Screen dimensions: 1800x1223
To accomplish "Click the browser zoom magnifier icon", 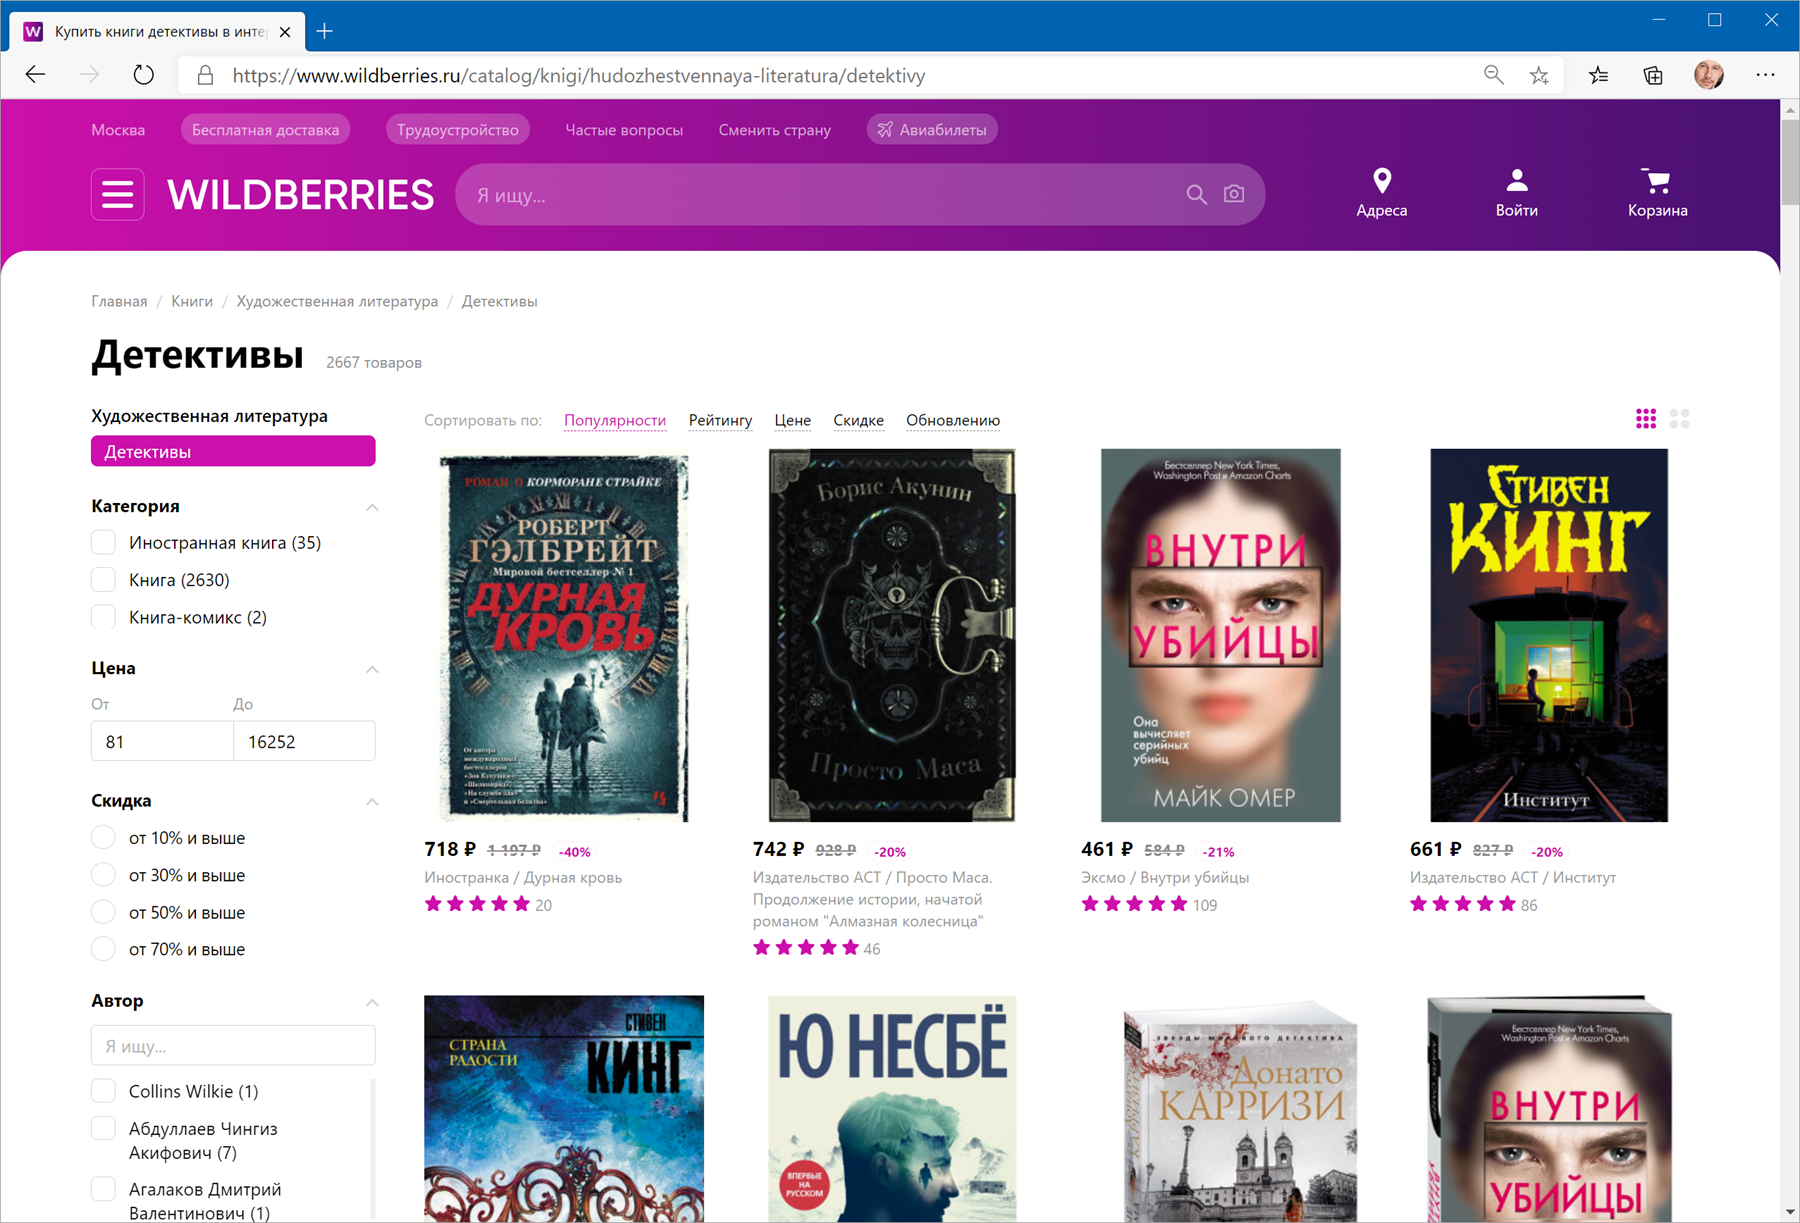I will pyautogui.click(x=1493, y=75).
